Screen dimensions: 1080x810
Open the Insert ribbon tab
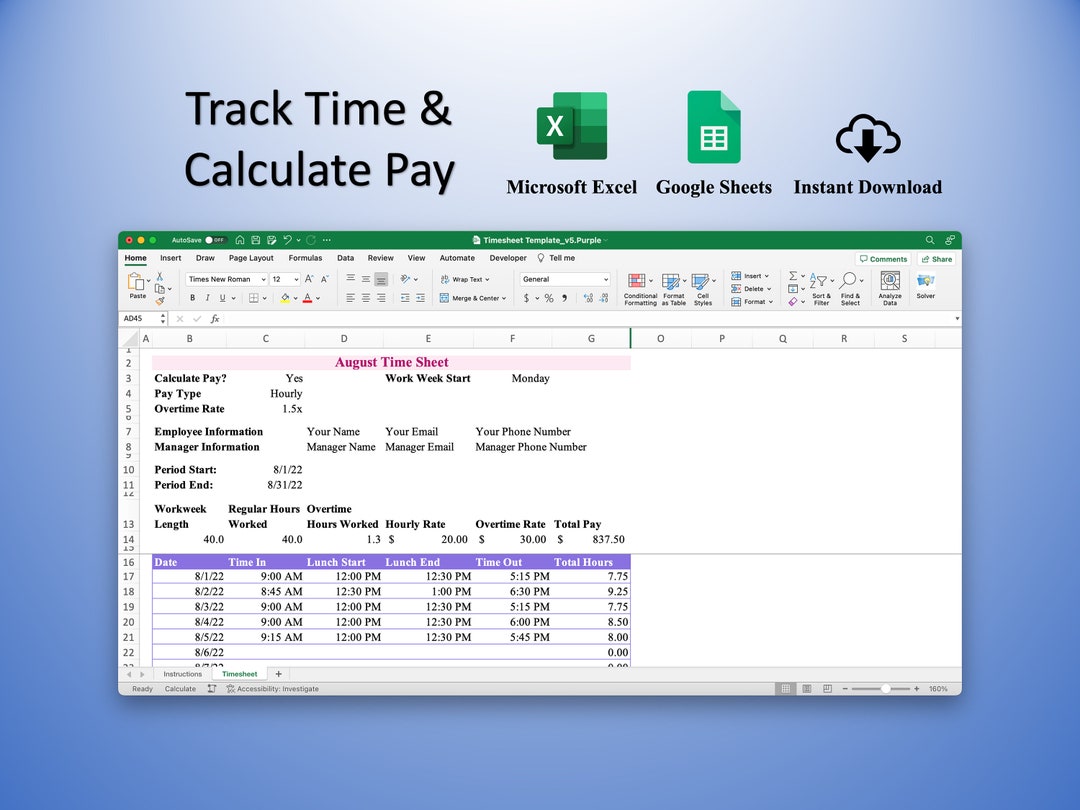(x=171, y=258)
